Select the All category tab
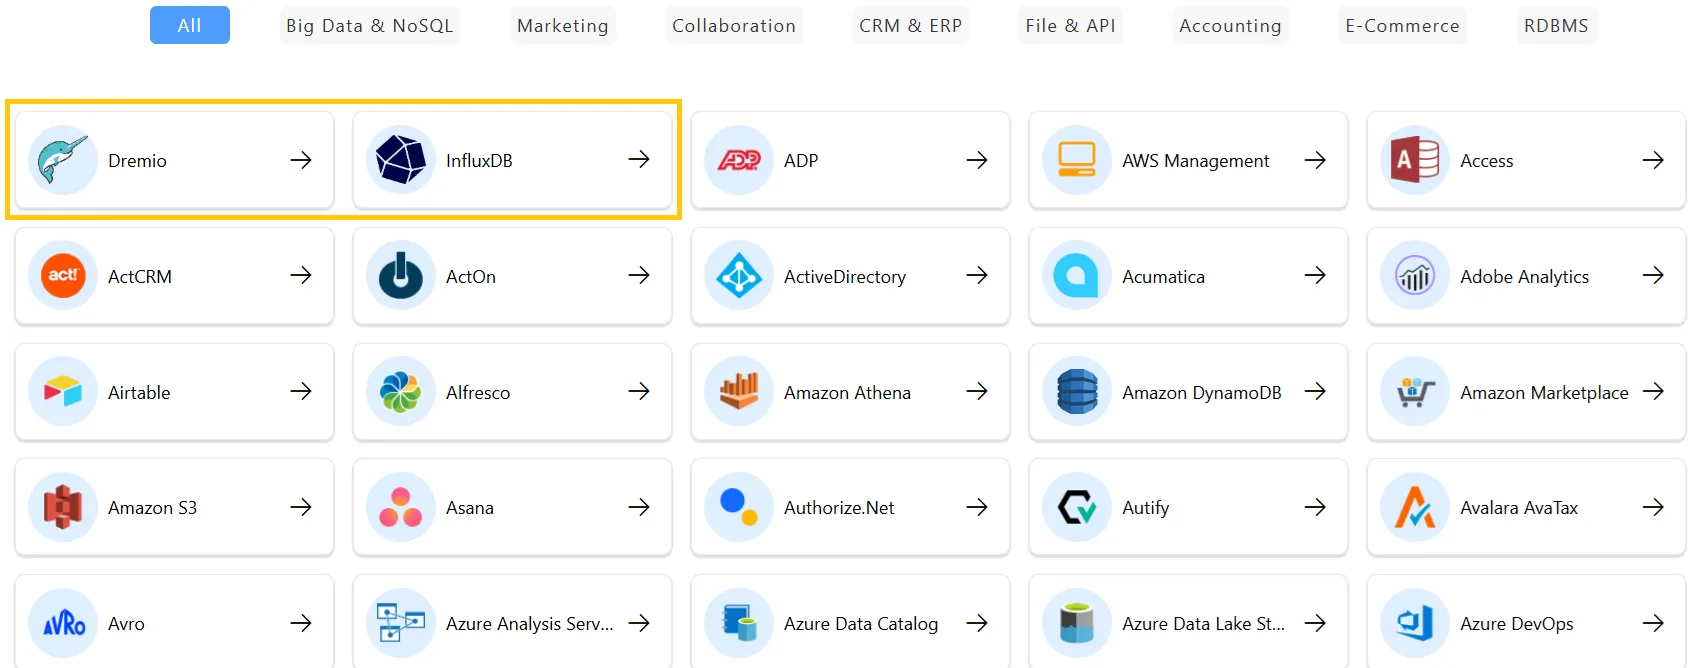This screenshot has width=1688, height=668. coord(190,25)
